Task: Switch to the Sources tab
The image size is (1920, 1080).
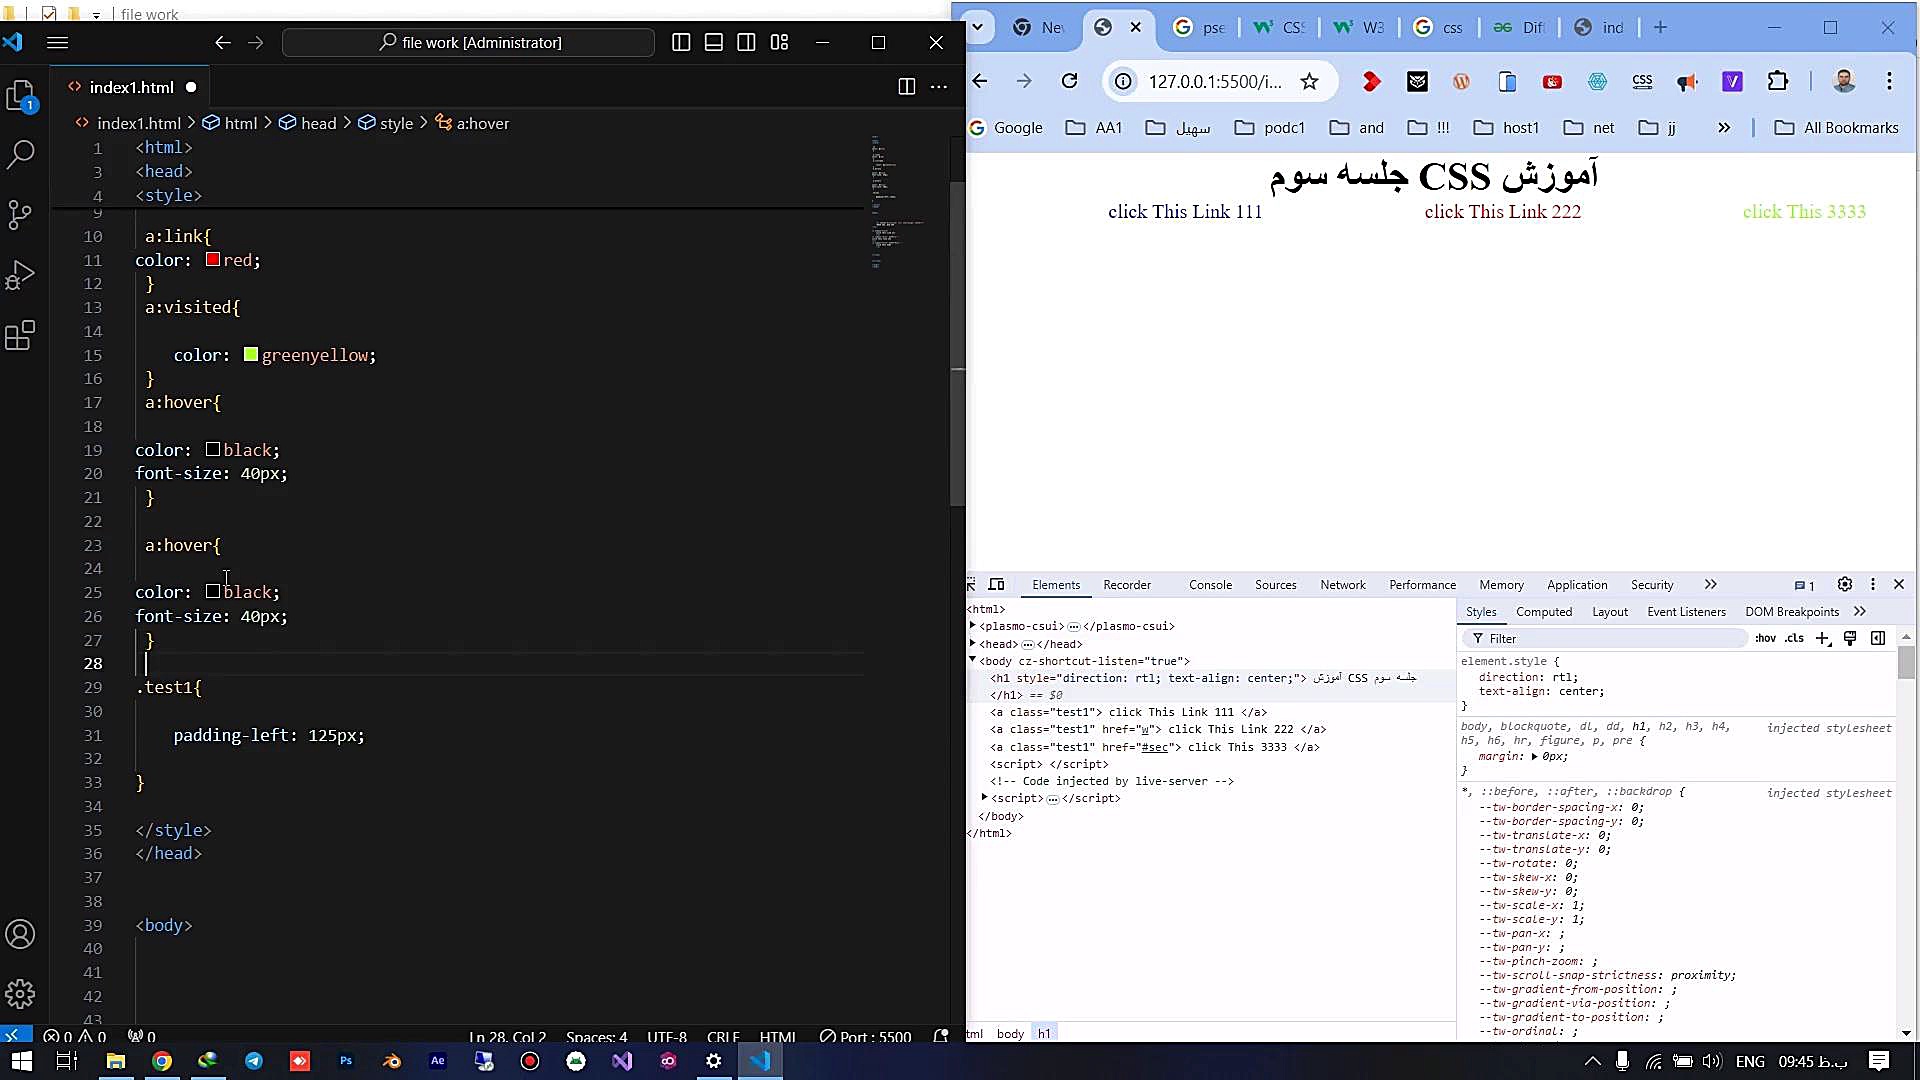Action: (1276, 585)
